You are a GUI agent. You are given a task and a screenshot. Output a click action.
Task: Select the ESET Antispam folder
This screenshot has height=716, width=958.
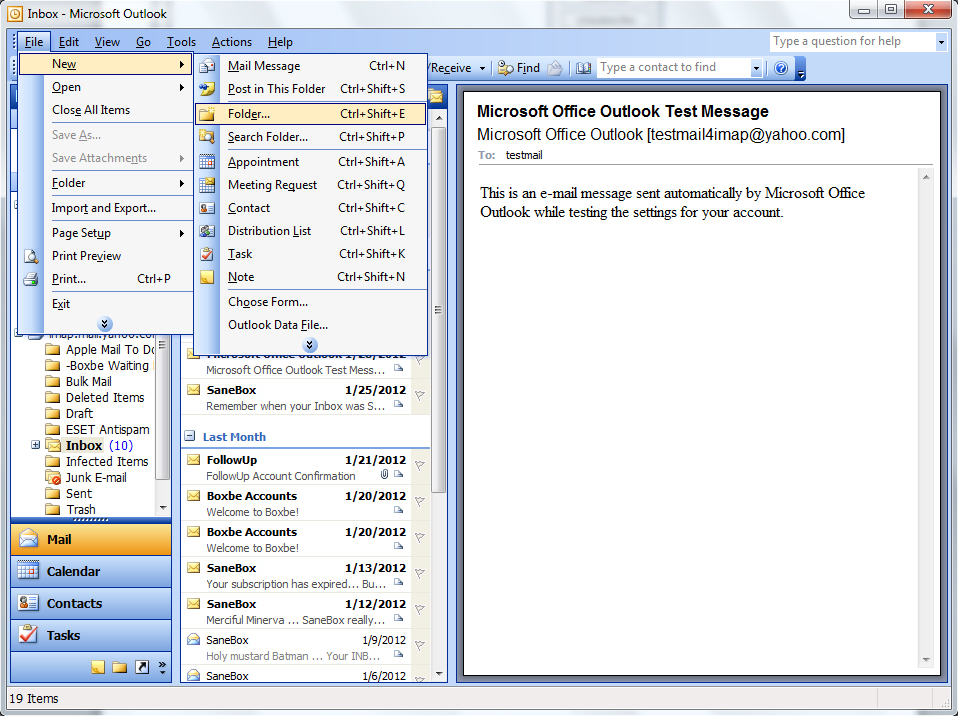[108, 429]
